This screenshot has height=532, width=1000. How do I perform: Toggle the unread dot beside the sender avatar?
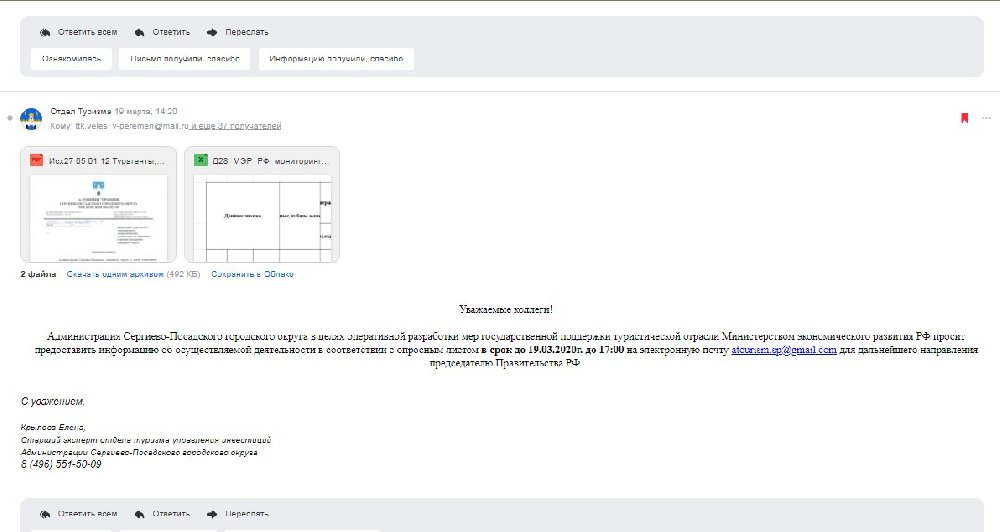coord(10,118)
